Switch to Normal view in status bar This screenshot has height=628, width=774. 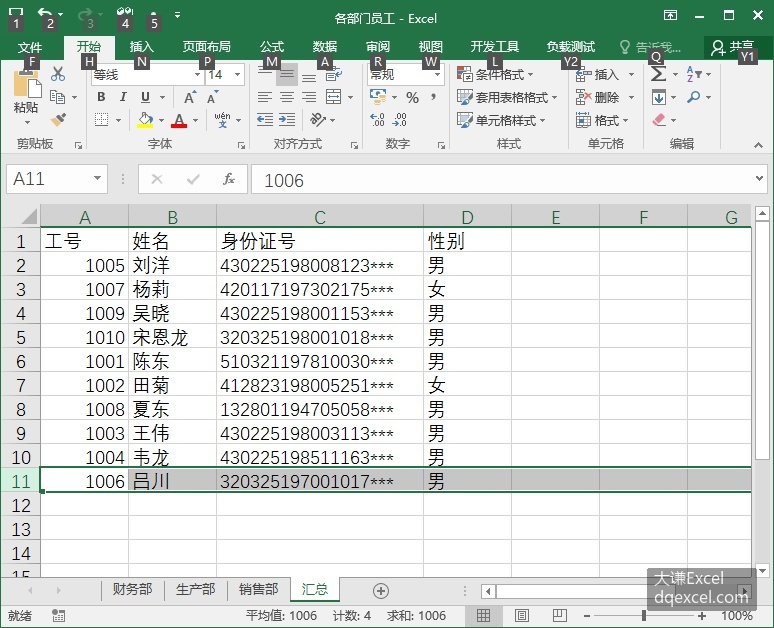coord(483,615)
